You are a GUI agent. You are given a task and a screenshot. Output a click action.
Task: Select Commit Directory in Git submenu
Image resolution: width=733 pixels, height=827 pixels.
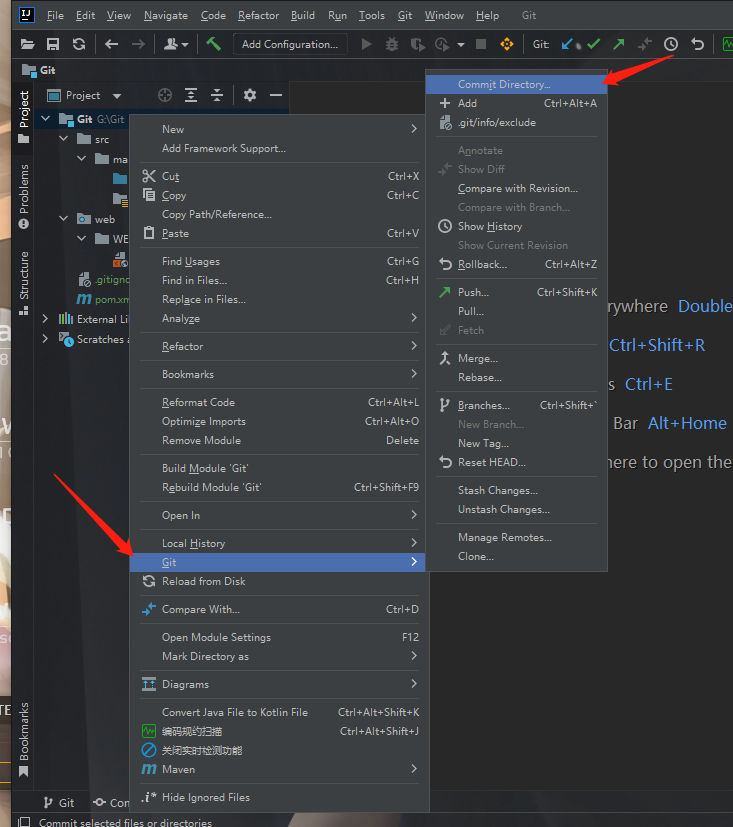pyautogui.click(x=516, y=84)
